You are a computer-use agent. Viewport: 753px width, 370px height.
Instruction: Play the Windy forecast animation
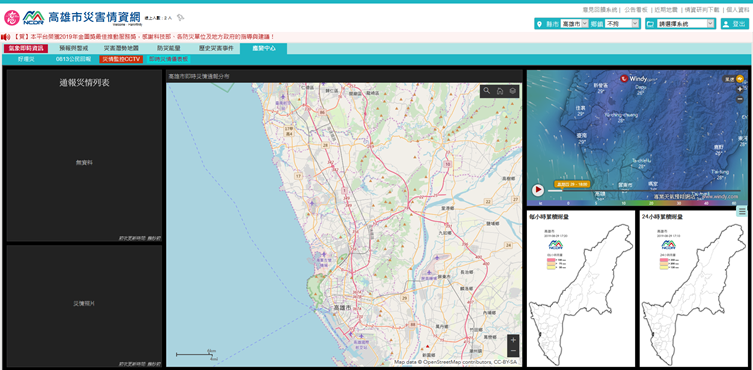pos(538,190)
